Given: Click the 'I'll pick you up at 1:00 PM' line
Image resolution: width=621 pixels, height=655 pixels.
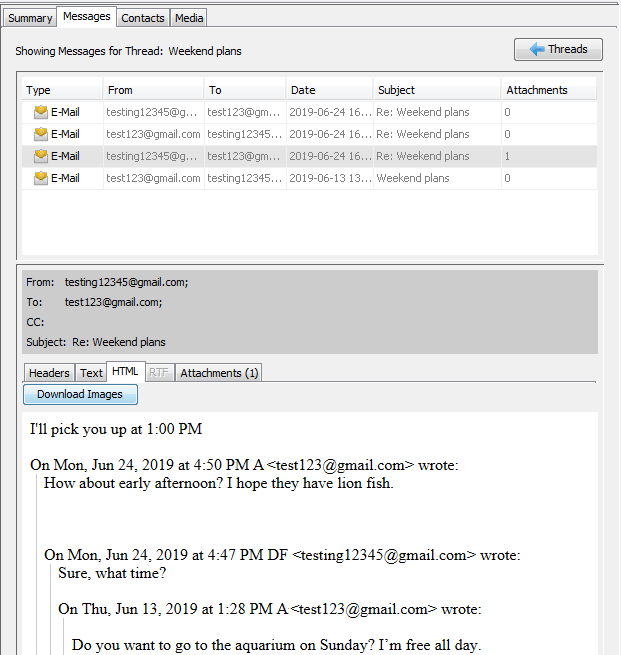Looking at the screenshot, I should point(116,429).
